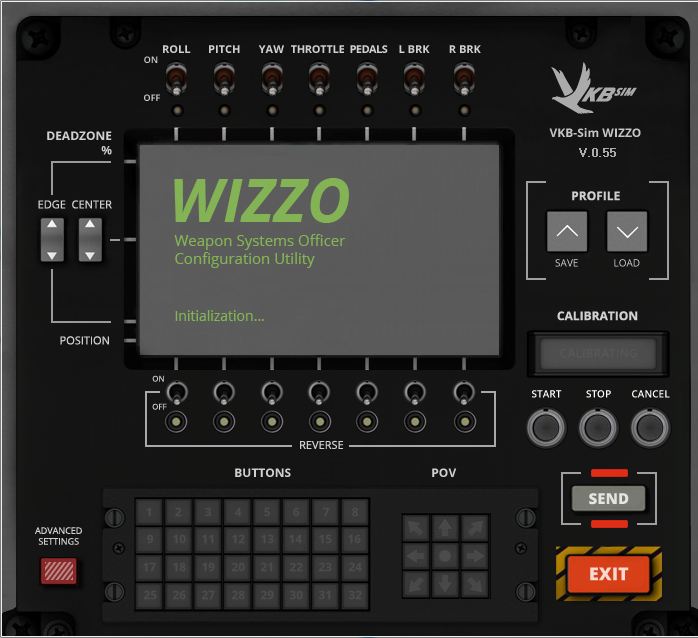This screenshot has height=638, width=698.
Task: Click the indicator light below ROLL switch
Action: tap(177, 110)
